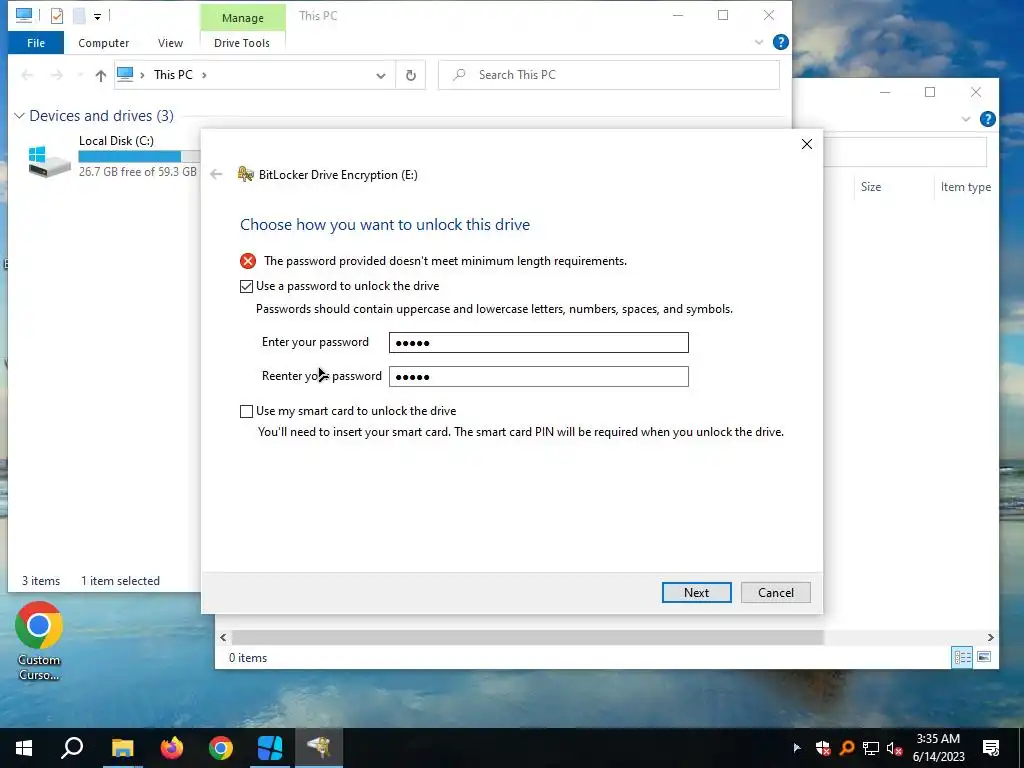The image size is (1024, 768).
Task: Open the Computer ribbon tab
Action: (103, 43)
